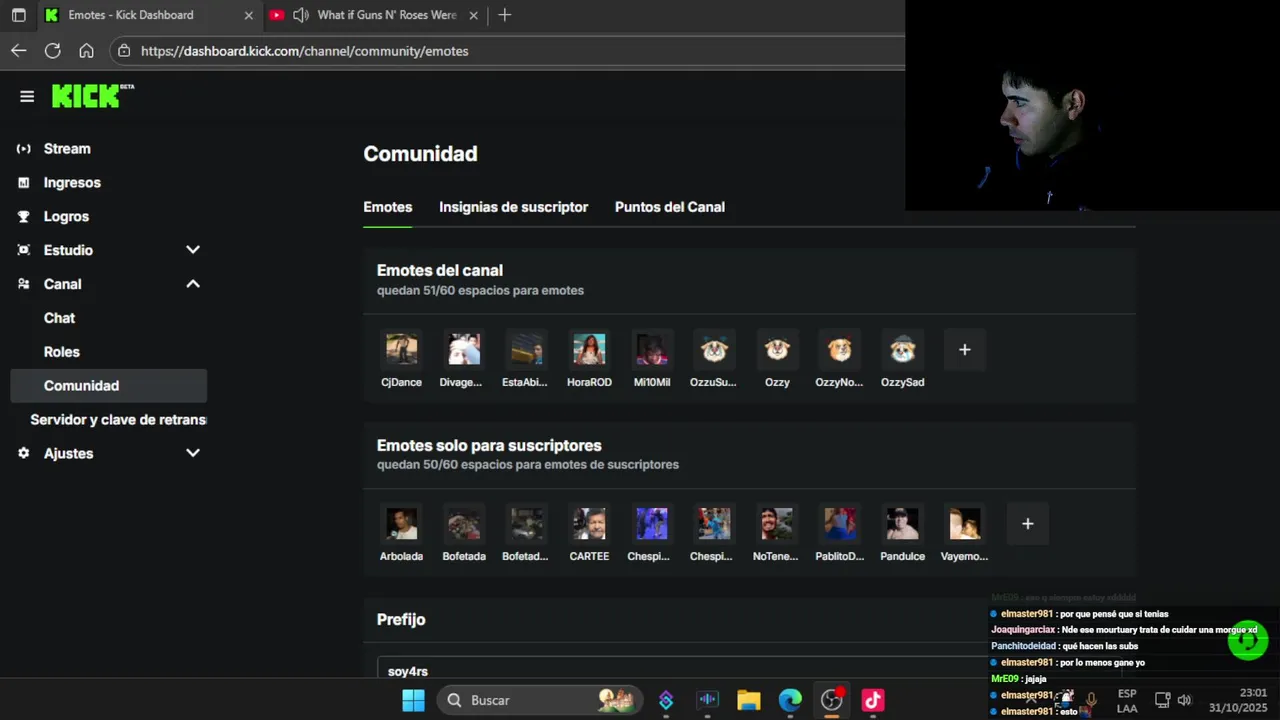The image size is (1280, 720).
Task: Click the 'Emotes solo para suscriptores' heading
Action: (x=489, y=445)
